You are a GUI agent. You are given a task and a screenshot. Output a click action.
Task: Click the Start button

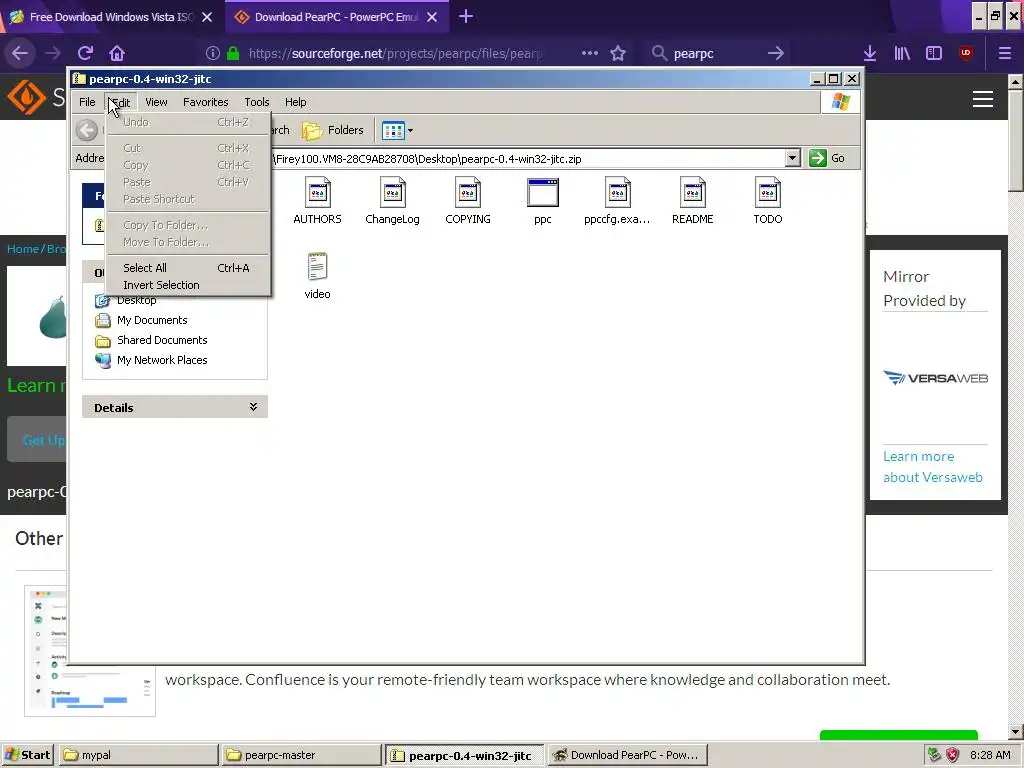(27, 755)
